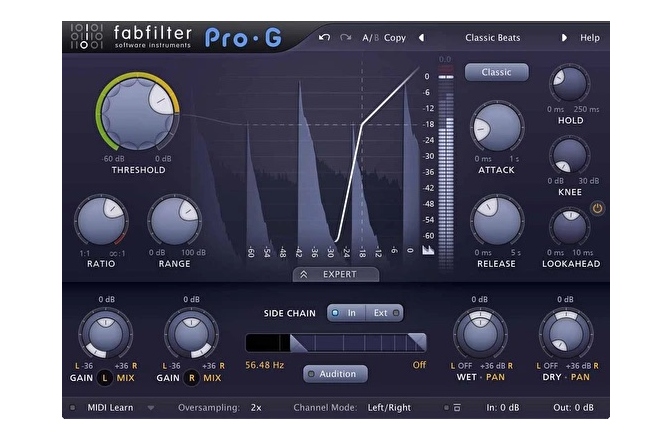Image resolution: width=672 pixels, height=440 pixels.
Task: Collapse the Expert panel
Action: coord(336,274)
